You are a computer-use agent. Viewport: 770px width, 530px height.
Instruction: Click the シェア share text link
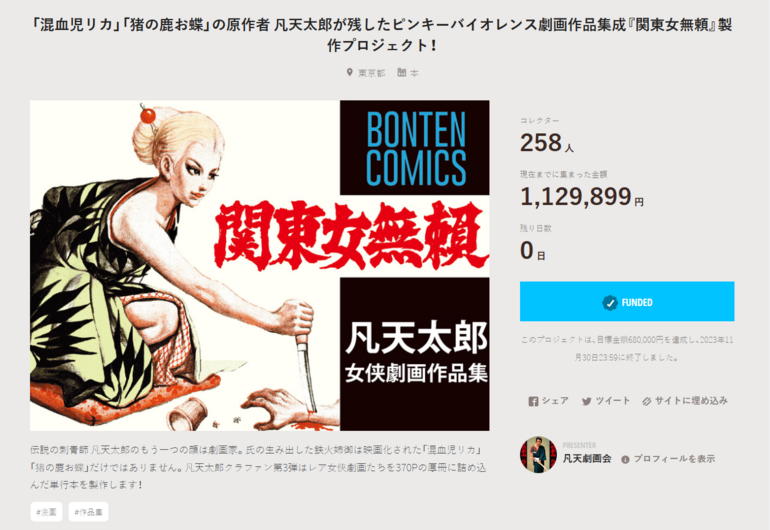tap(555, 401)
